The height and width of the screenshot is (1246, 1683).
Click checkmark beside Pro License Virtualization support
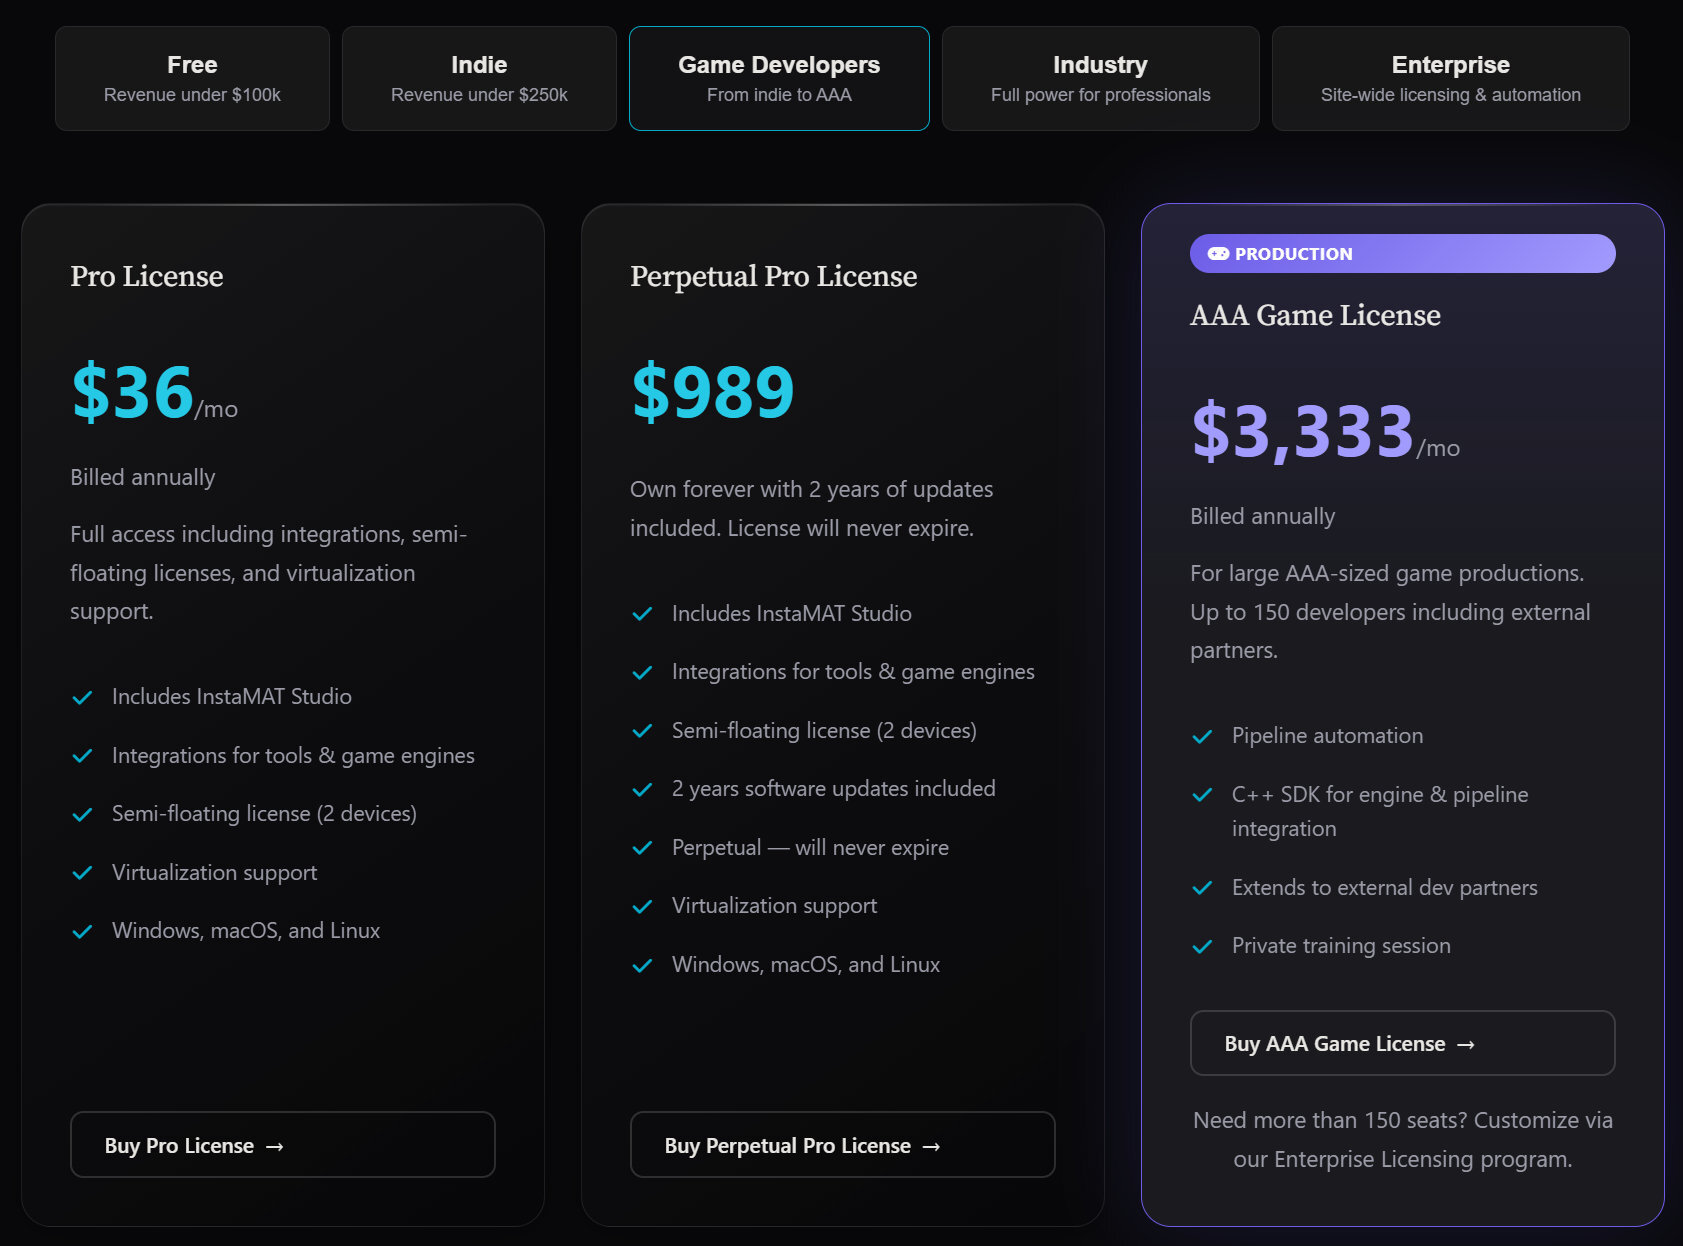[82, 873]
